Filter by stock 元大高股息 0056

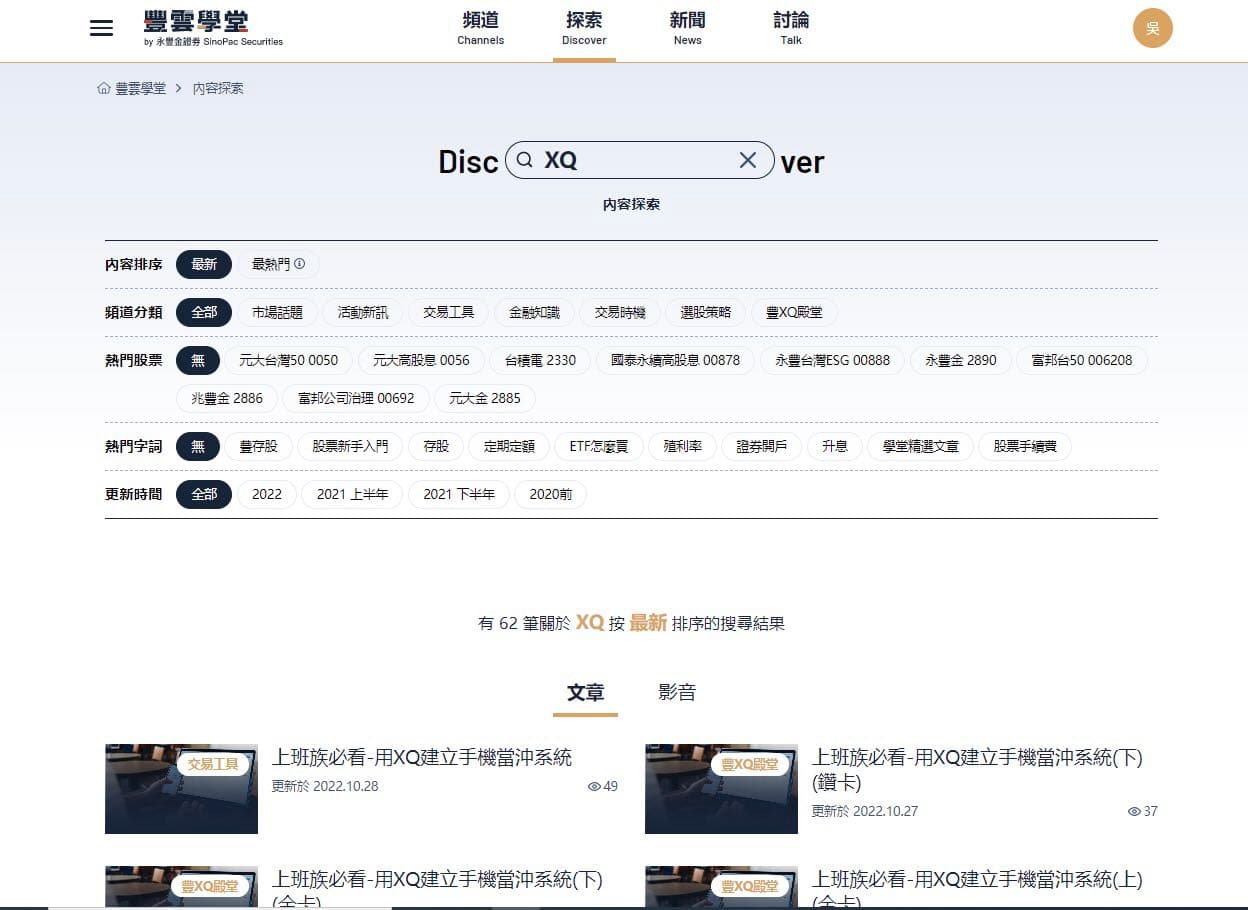point(421,360)
